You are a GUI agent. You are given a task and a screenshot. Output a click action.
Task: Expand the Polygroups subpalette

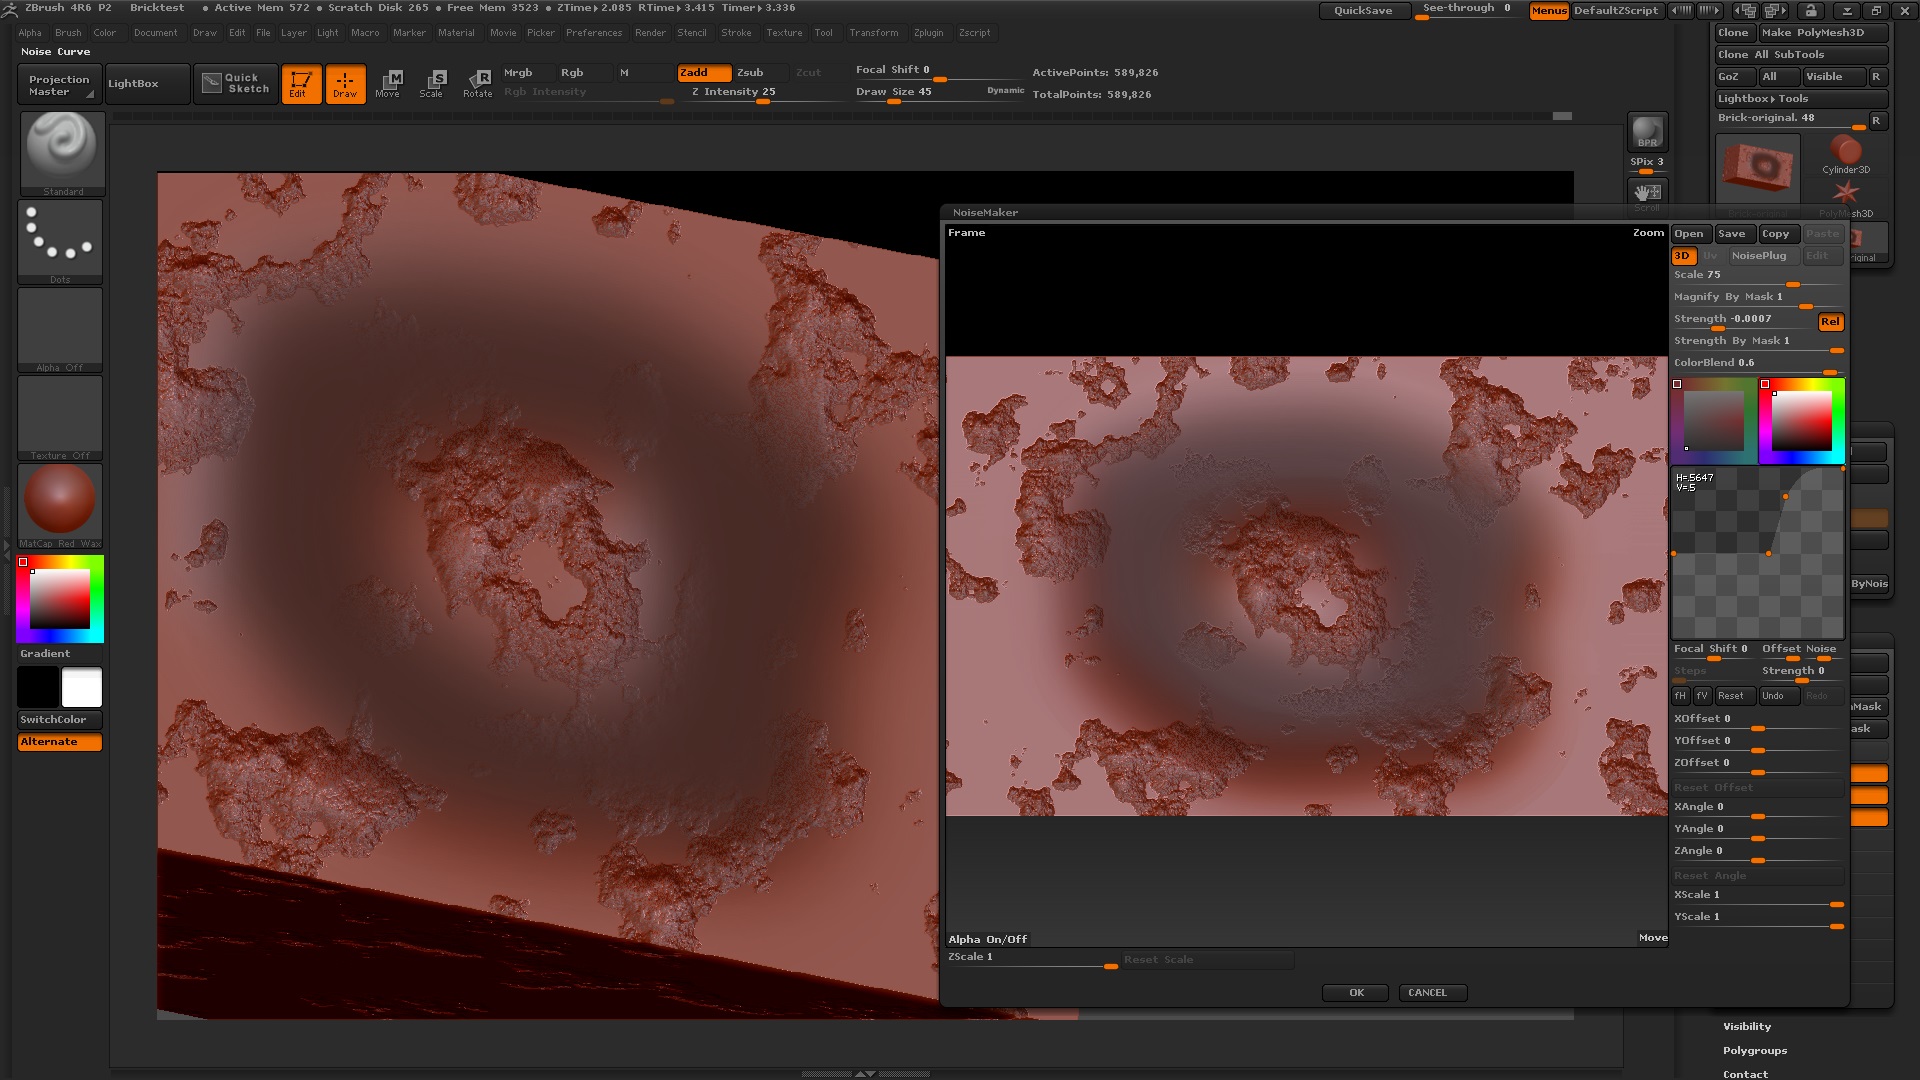[1755, 1051]
